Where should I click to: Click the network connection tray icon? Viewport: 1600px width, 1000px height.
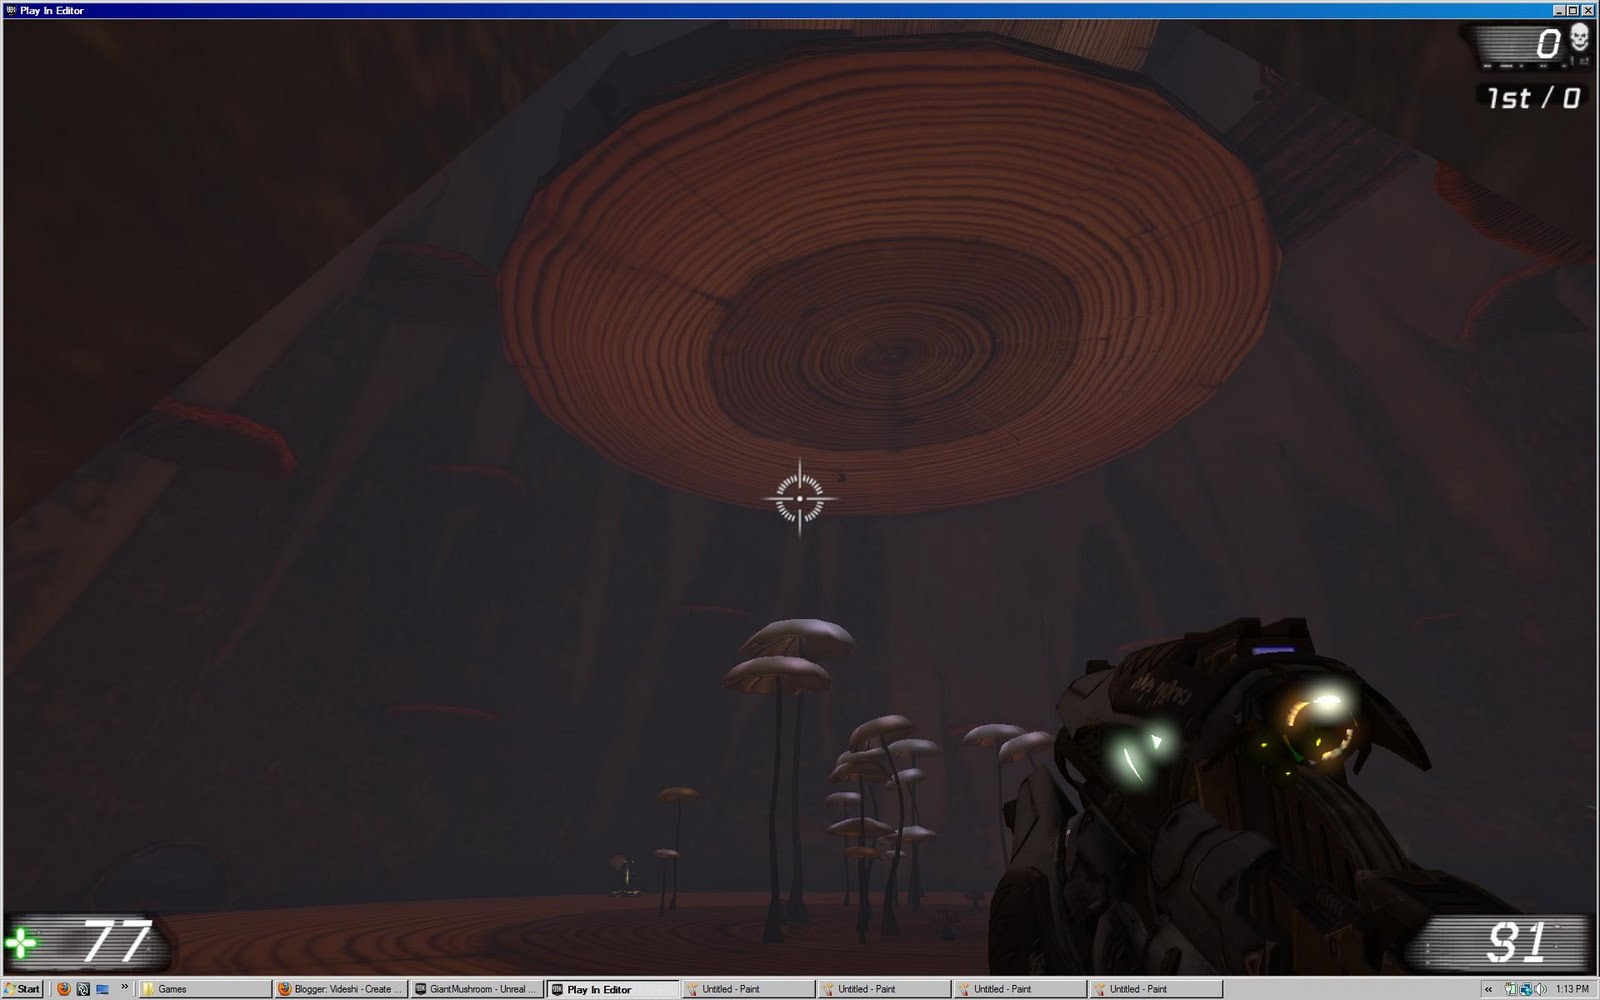click(1526, 989)
